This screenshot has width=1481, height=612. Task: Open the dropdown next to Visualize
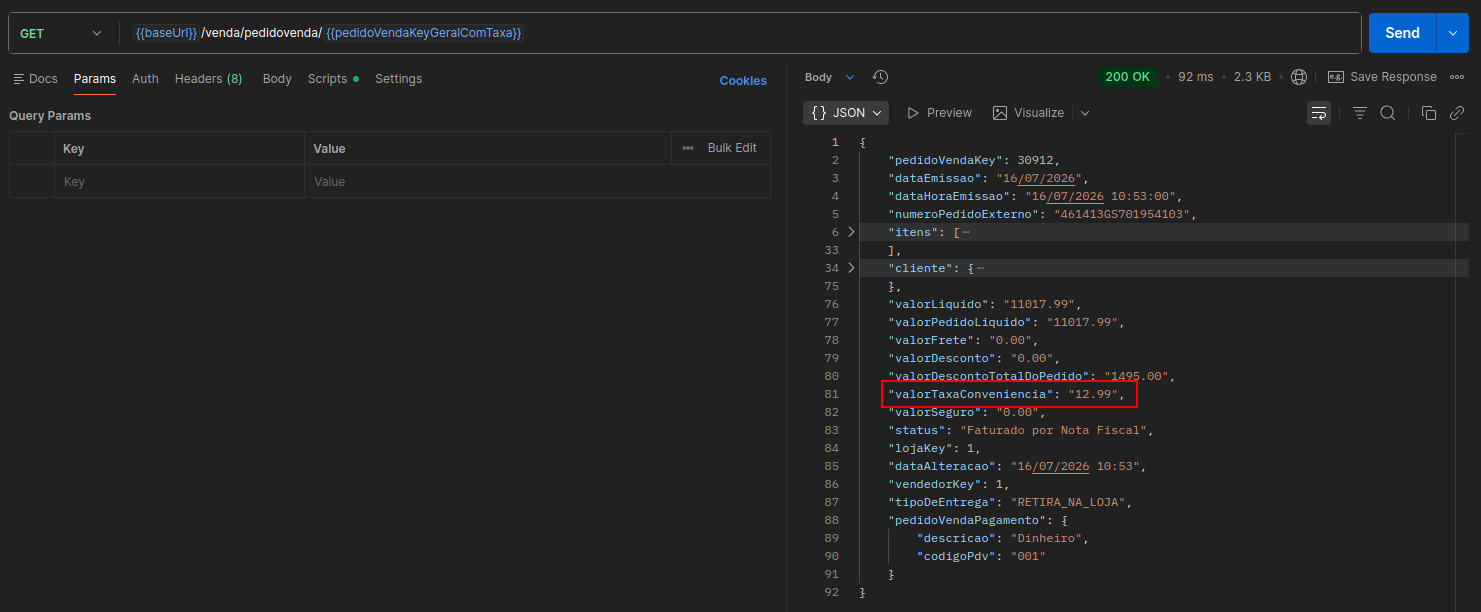coord(1085,113)
